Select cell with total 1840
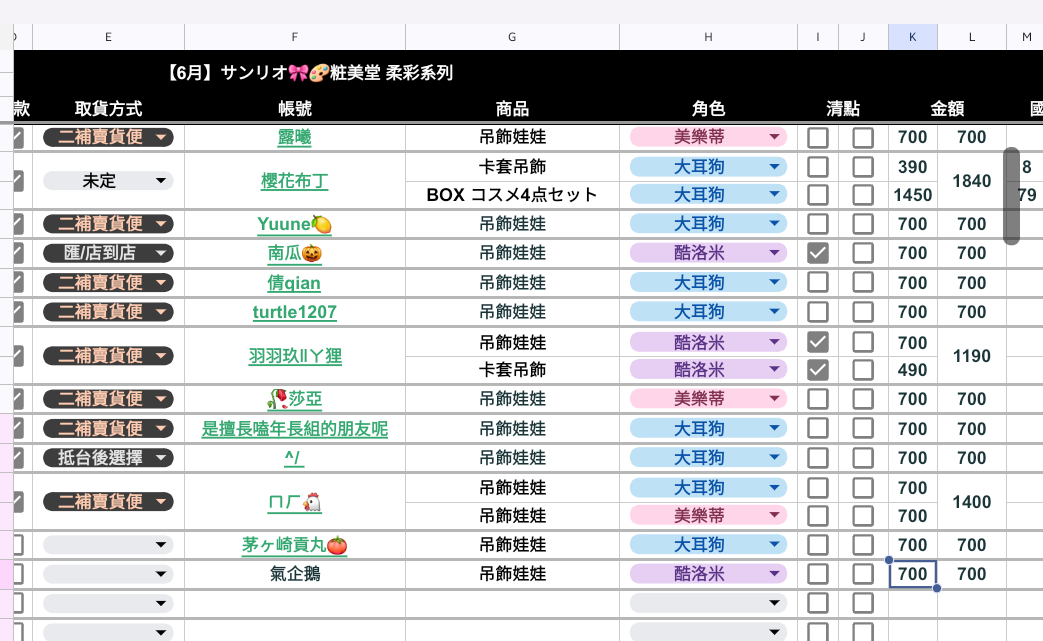1043x641 pixels. click(971, 181)
